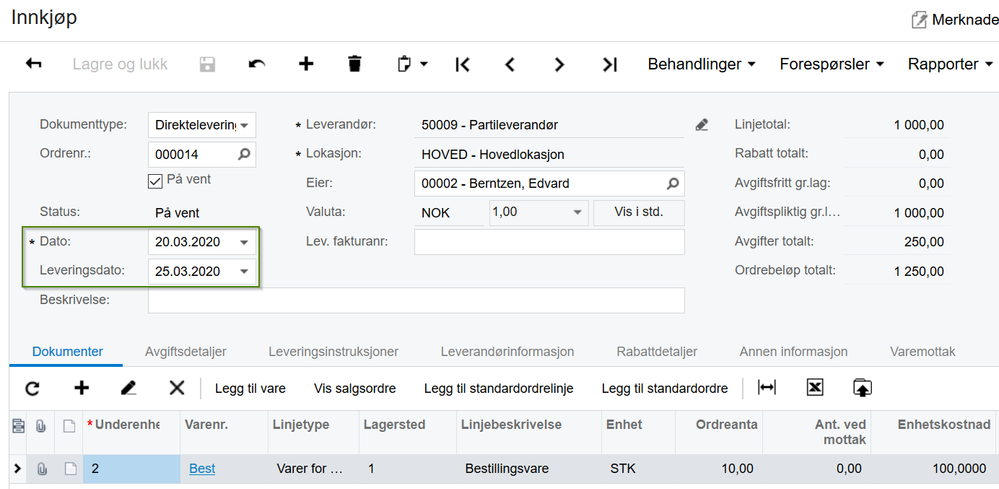
Task: Click the paperclip attachment icon in row 2
Action: pyautogui.click(x=41, y=469)
